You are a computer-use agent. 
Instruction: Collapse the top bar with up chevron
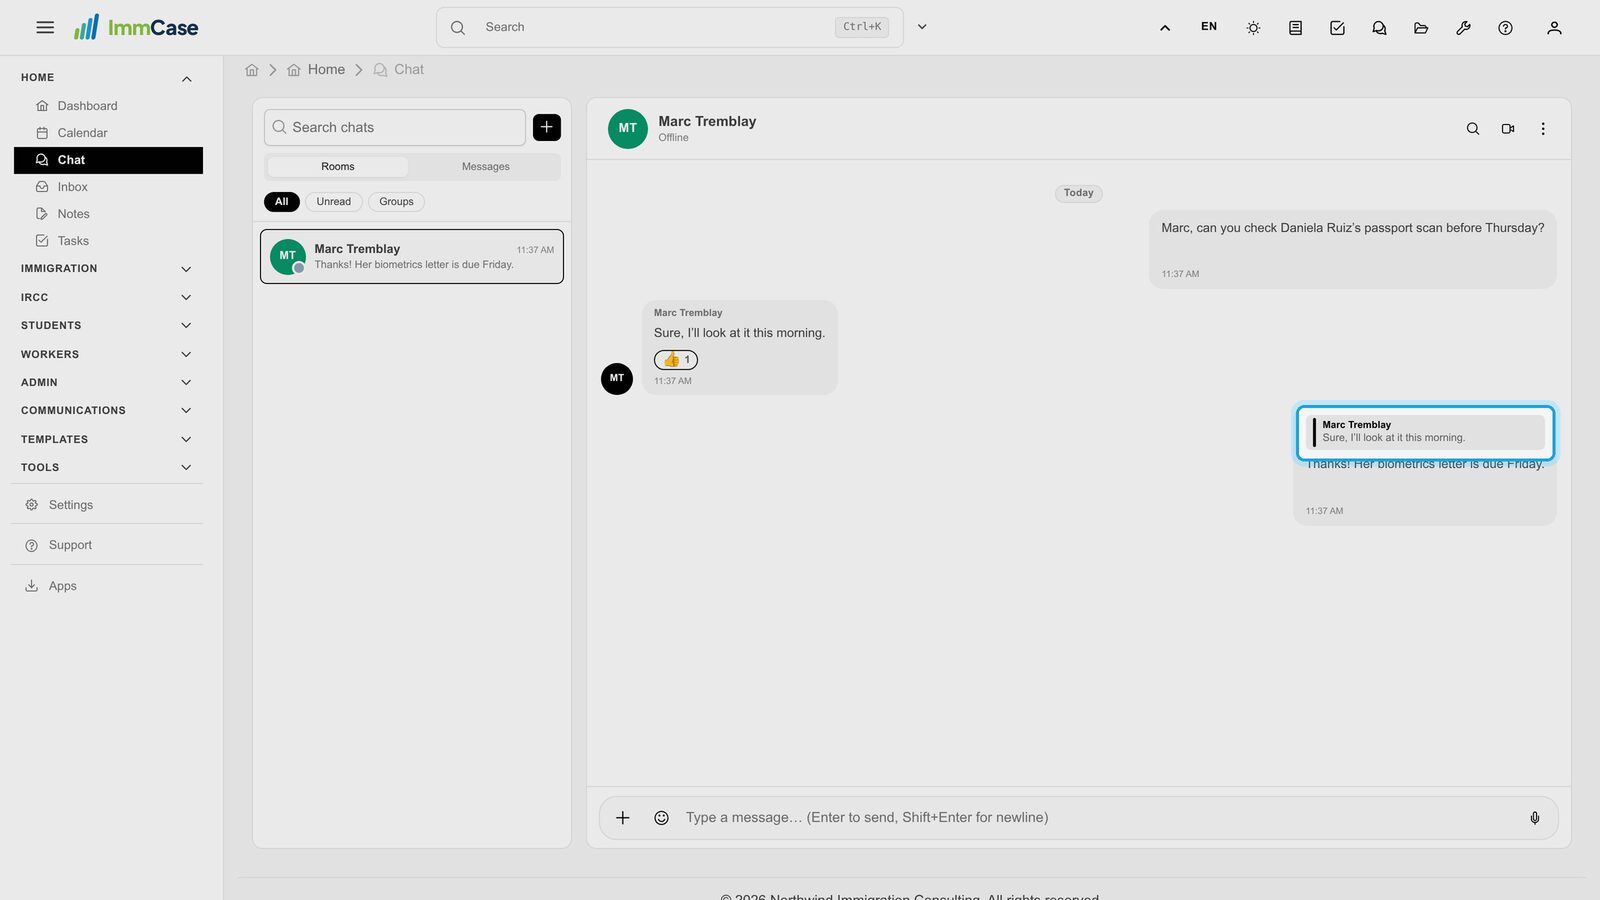pyautogui.click(x=1165, y=28)
